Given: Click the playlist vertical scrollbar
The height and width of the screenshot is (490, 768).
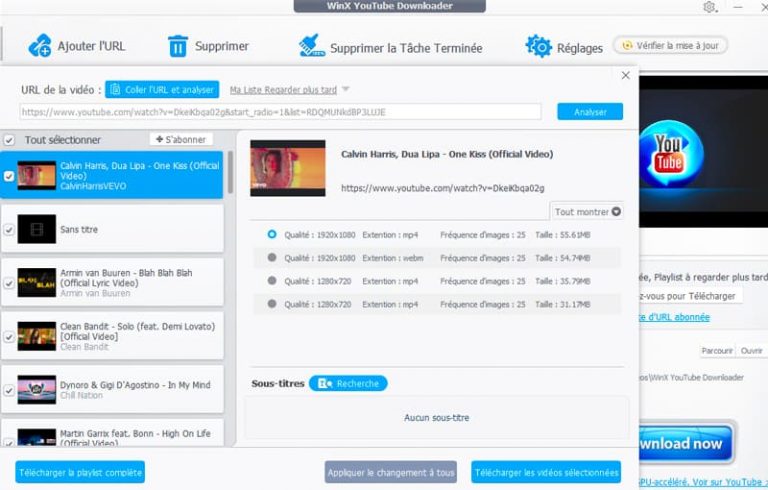Looking at the screenshot, I should [230, 172].
